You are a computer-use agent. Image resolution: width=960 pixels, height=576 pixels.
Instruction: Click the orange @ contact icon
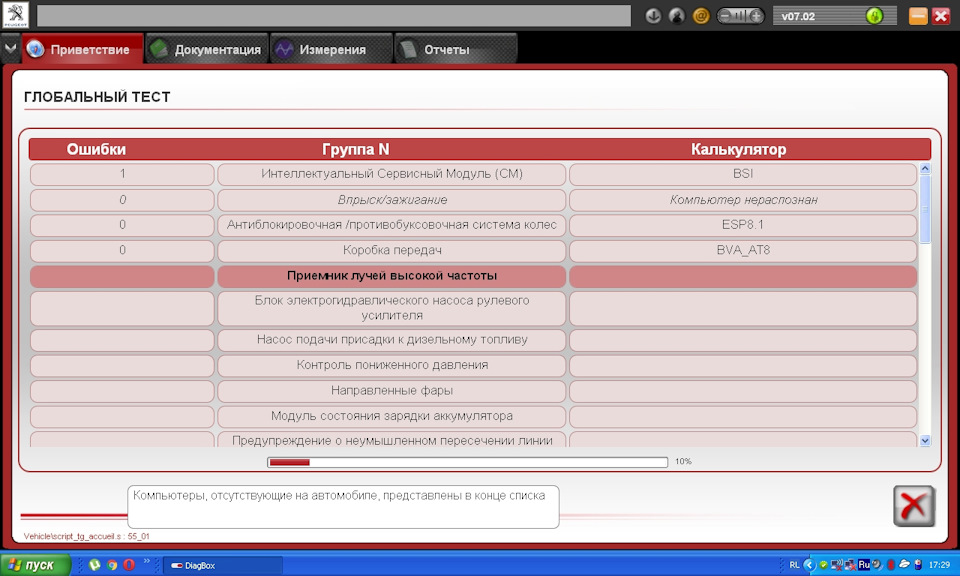(701, 16)
